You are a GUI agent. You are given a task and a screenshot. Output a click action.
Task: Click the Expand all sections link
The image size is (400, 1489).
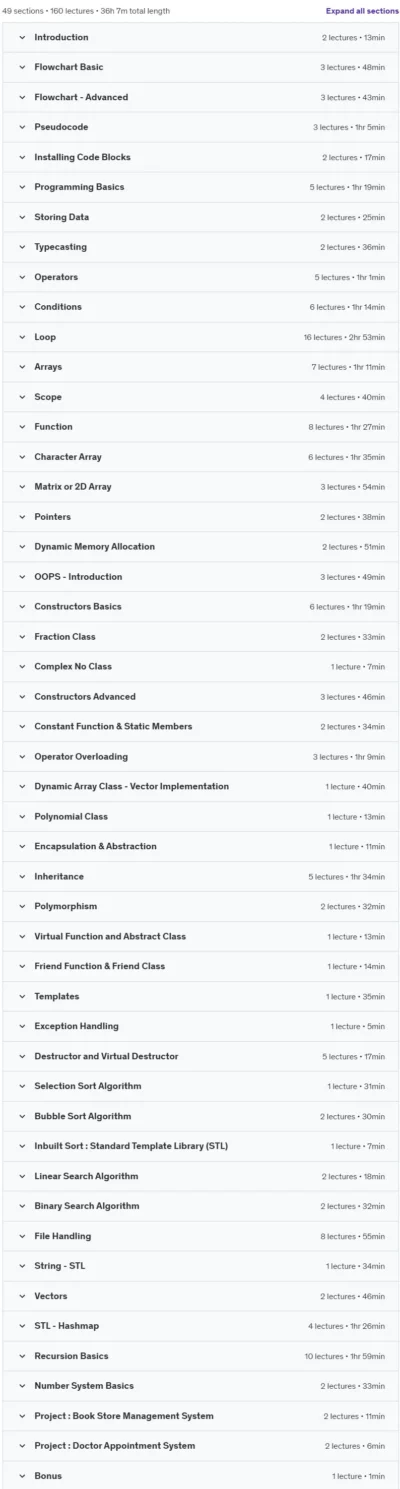click(362, 10)
